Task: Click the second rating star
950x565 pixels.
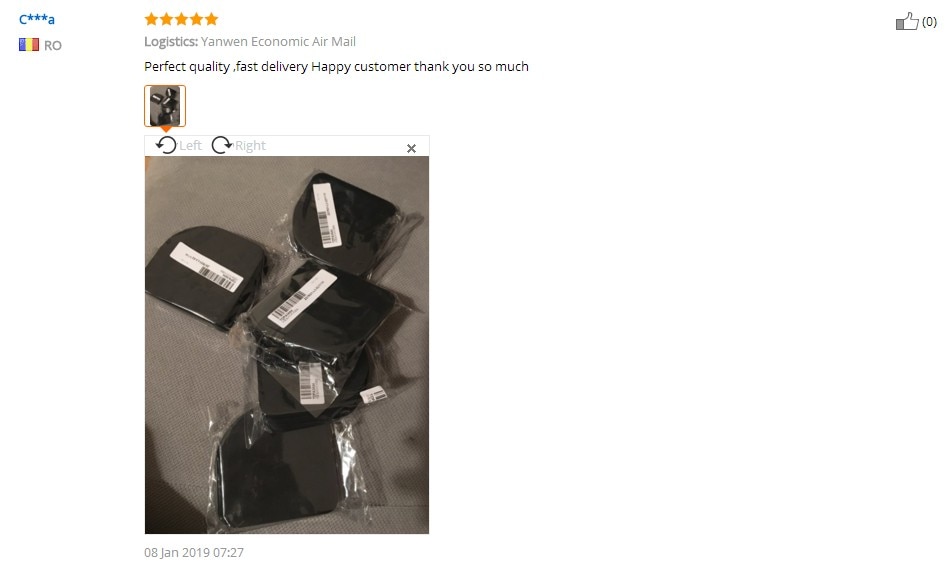Action: point(167,19)
